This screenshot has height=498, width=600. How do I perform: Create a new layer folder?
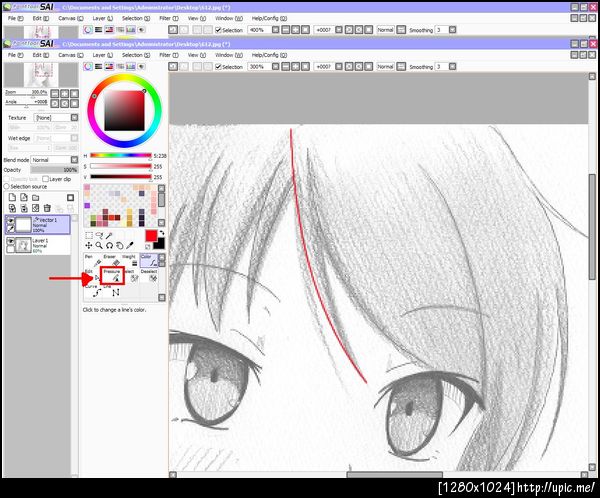[x=36, y=197]
